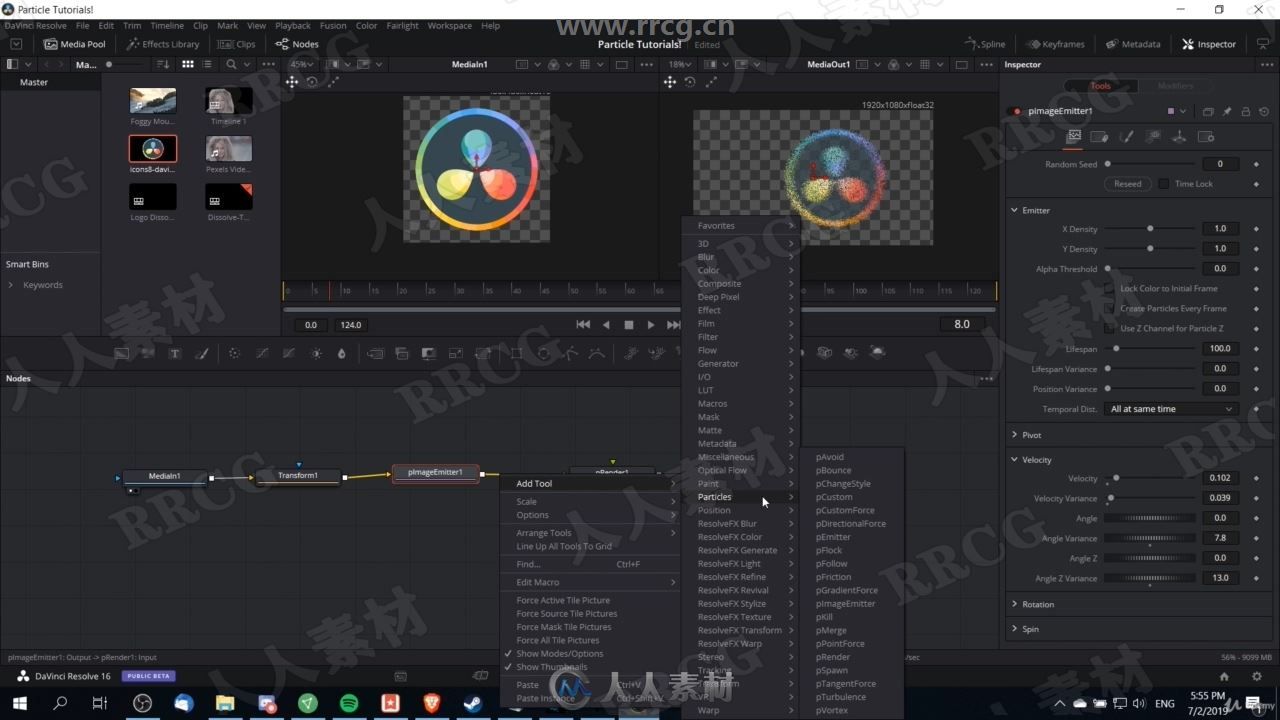Expand the Spin section
Screen dimensions: 1280x720
click(x=1015, y=629)
